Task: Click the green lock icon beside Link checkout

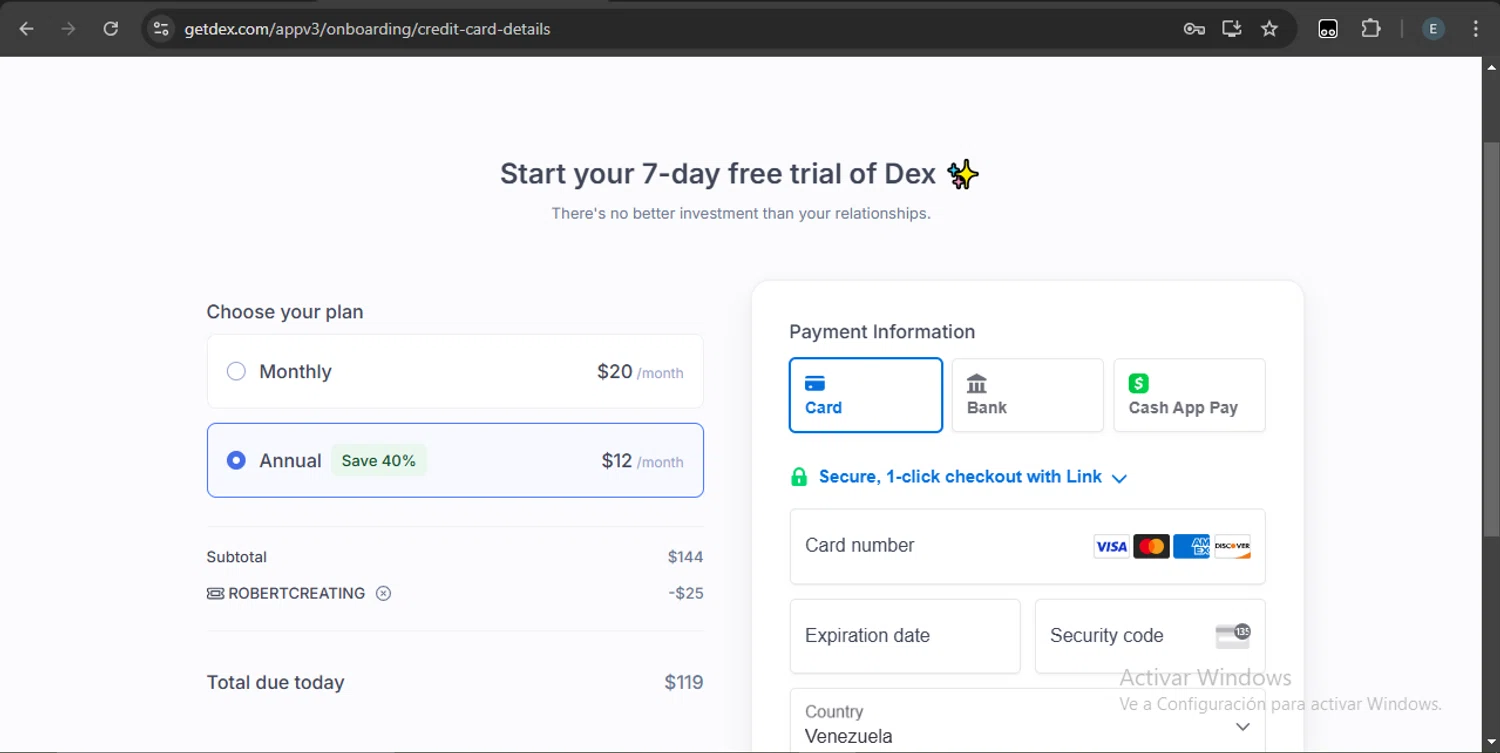Action: tap(799, 477)
